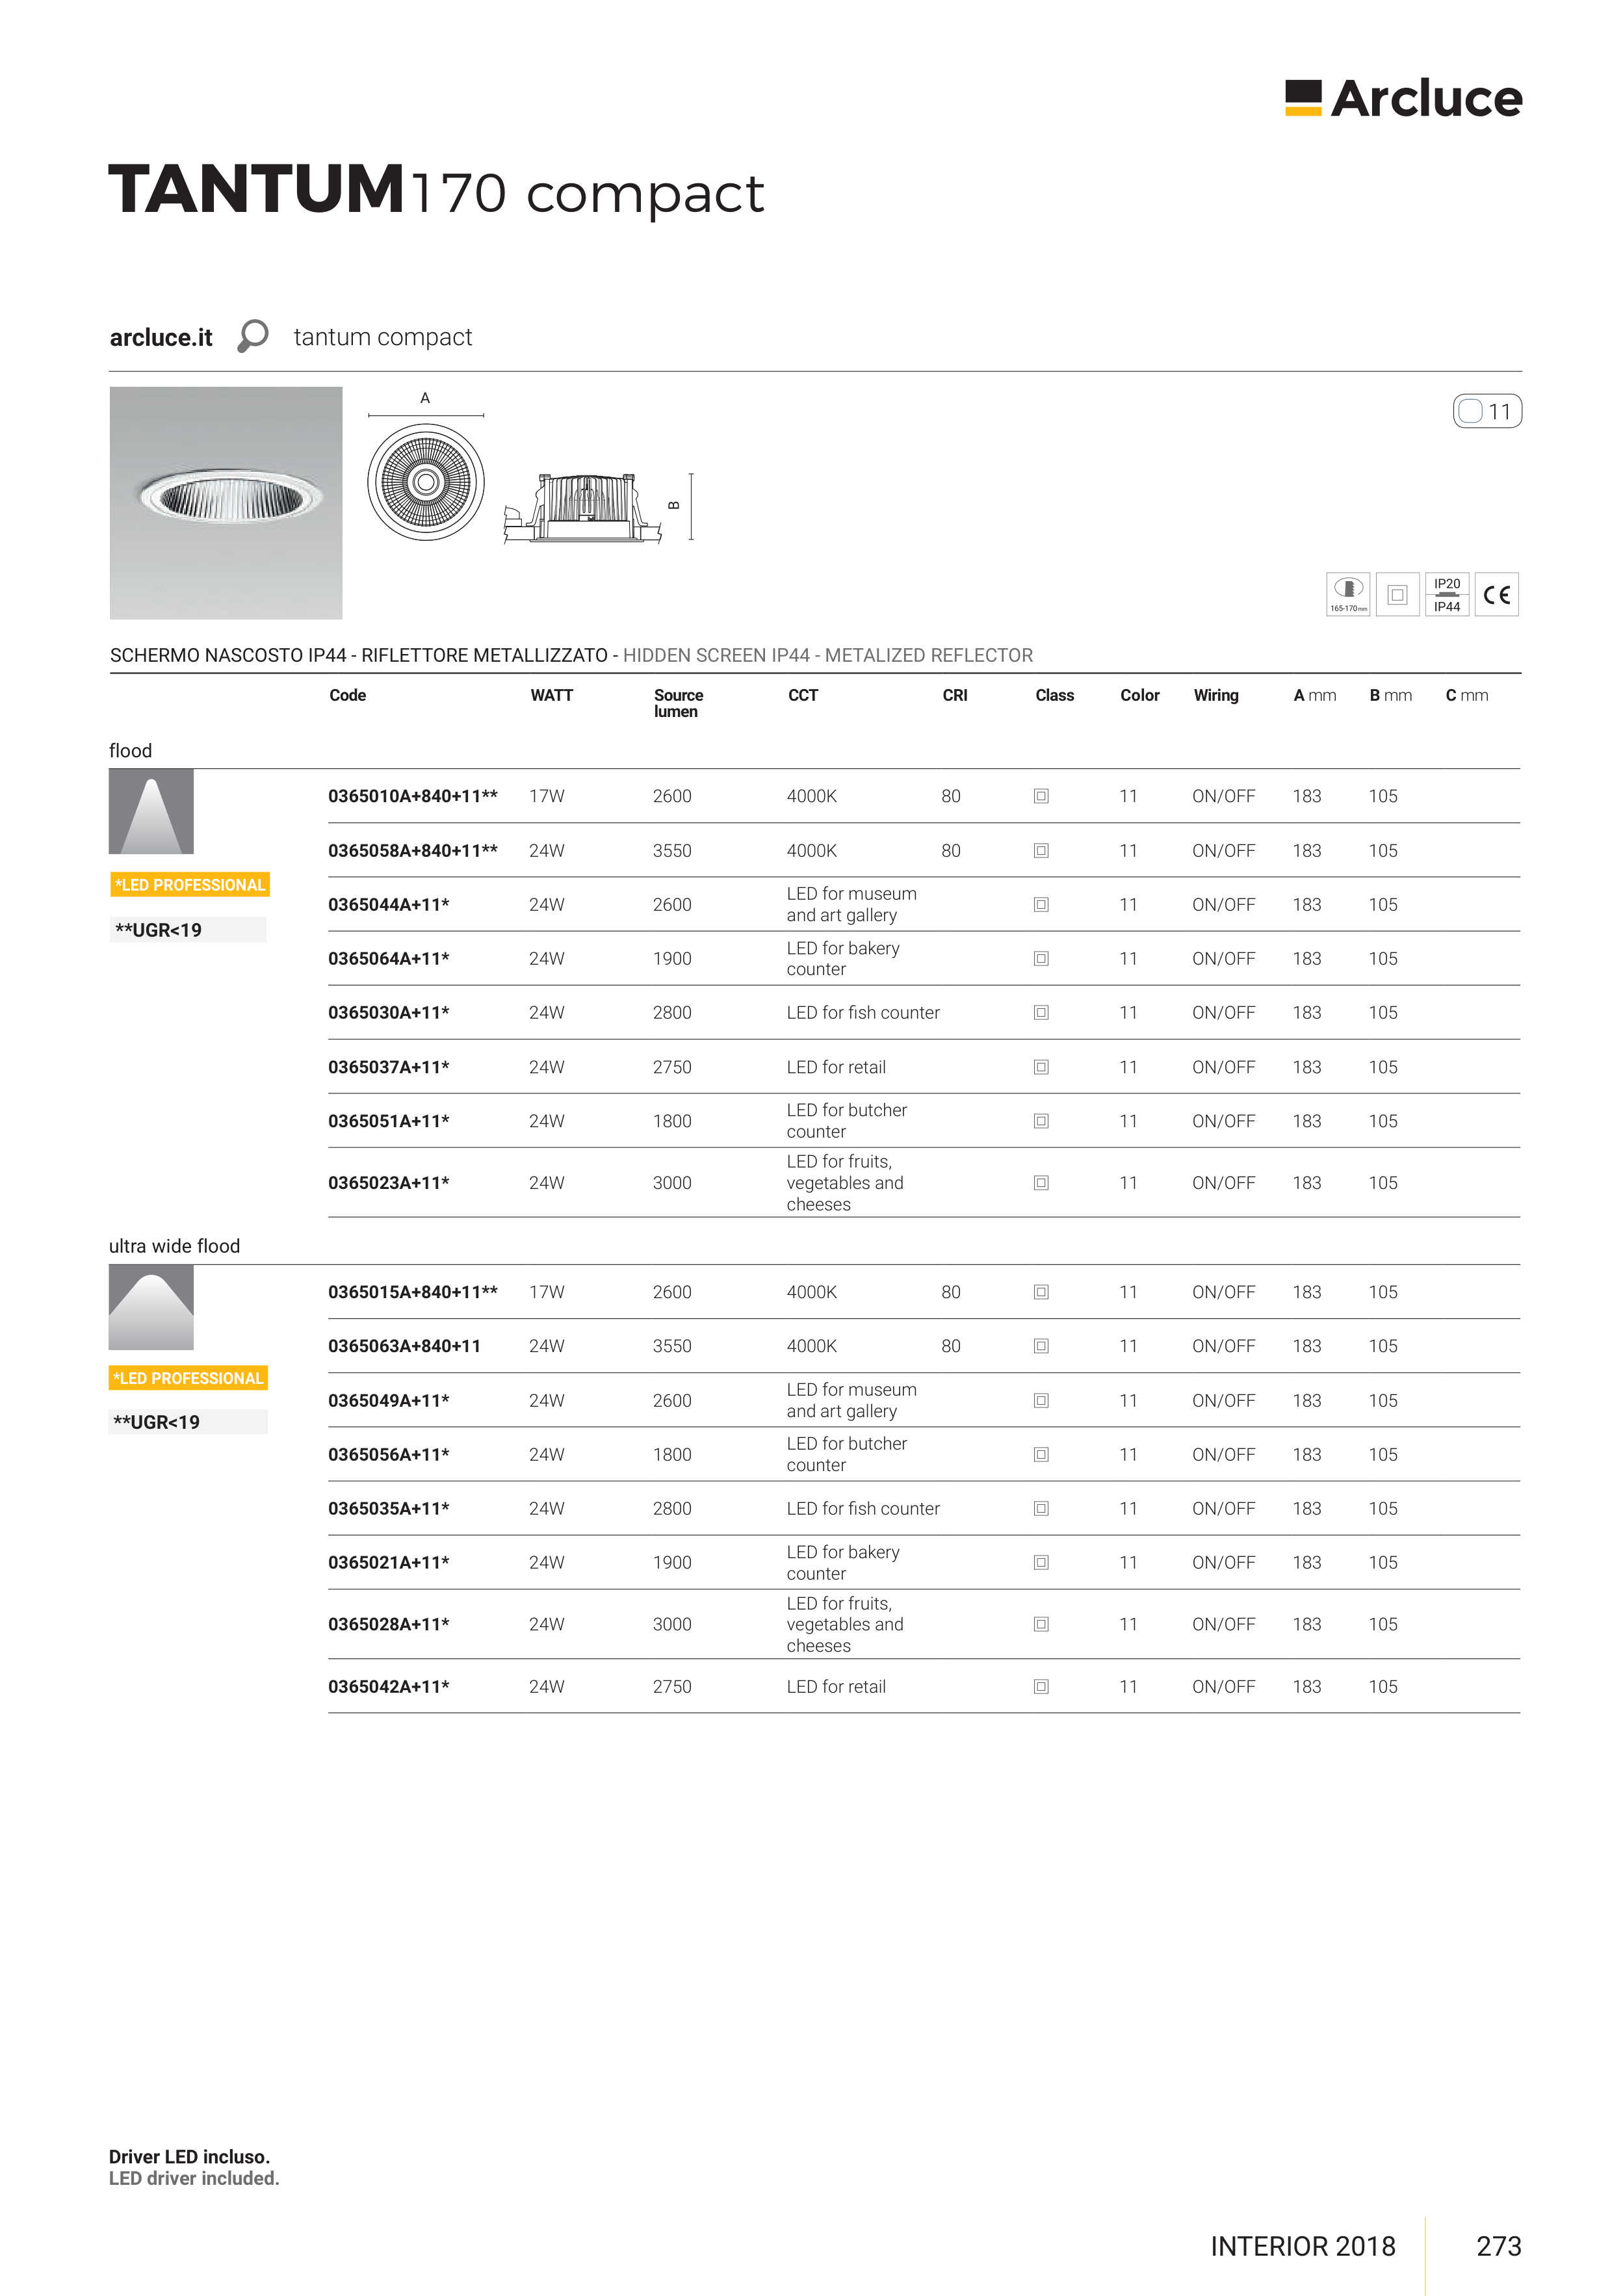This screenshot has width=1623, height=2296.
Task: Click the Class II square icon near IP20
Action: click(1397, 595)
